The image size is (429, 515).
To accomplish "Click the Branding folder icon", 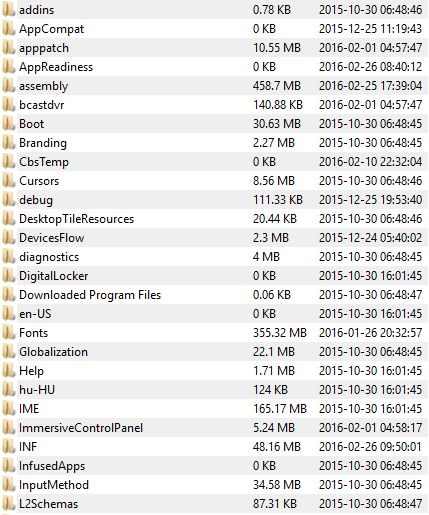I will pyautogui.click(x=8, y=143).
